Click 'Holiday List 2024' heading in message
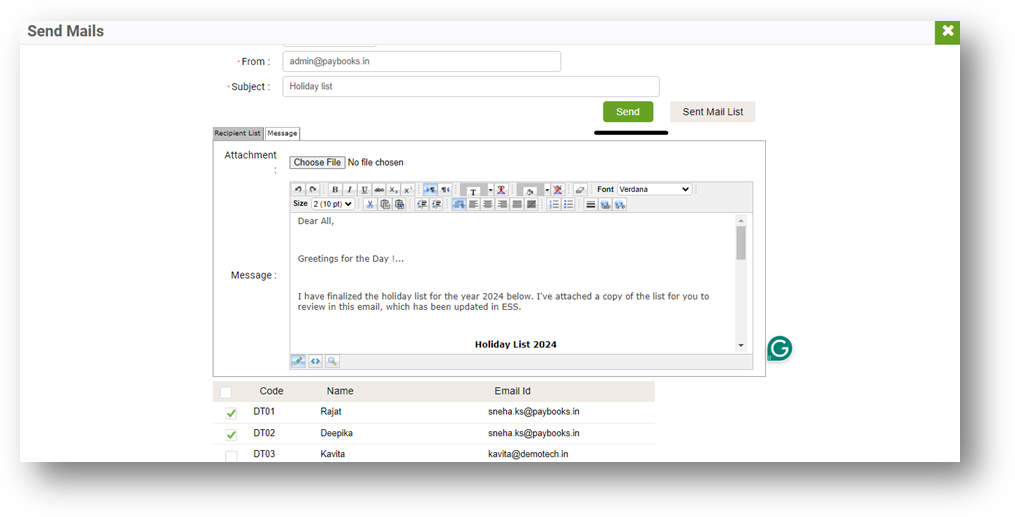This screenshot has width=1015, height=517. [x=516, y=344]
